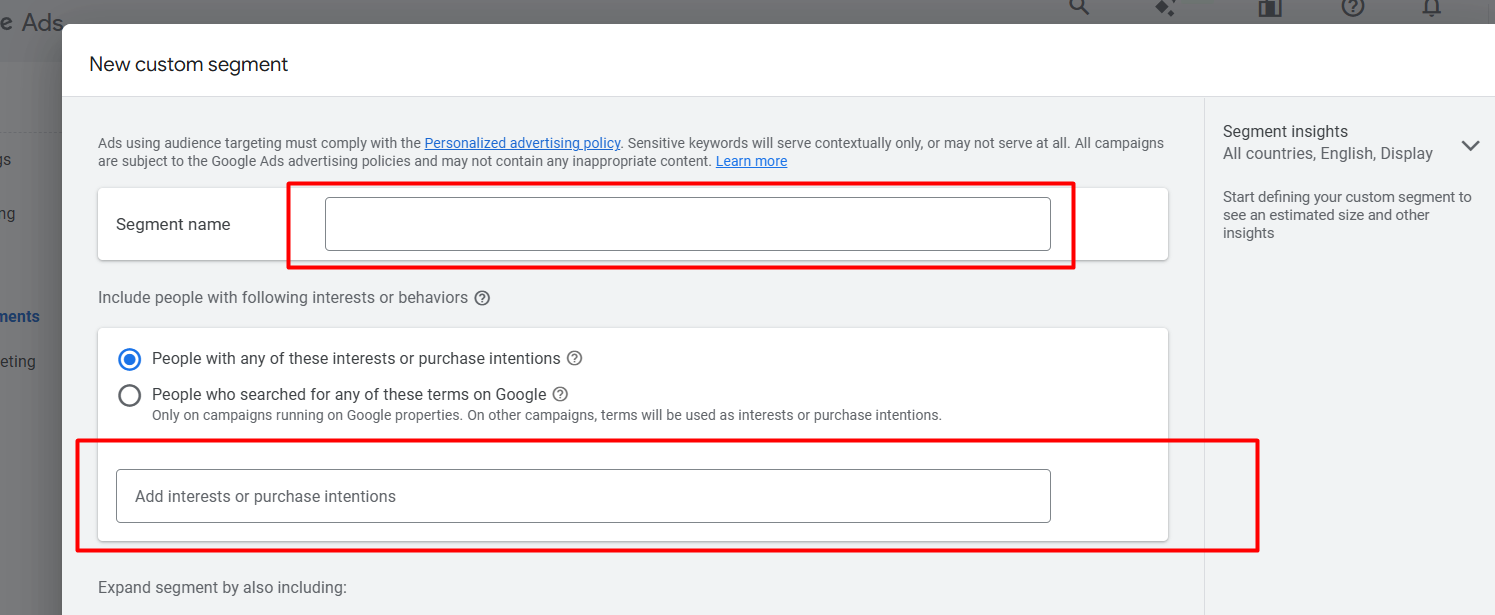Viewport: 1495px width, 615px height.
Task: Click the Segment name text field
Action: click(x=687, y=224)
